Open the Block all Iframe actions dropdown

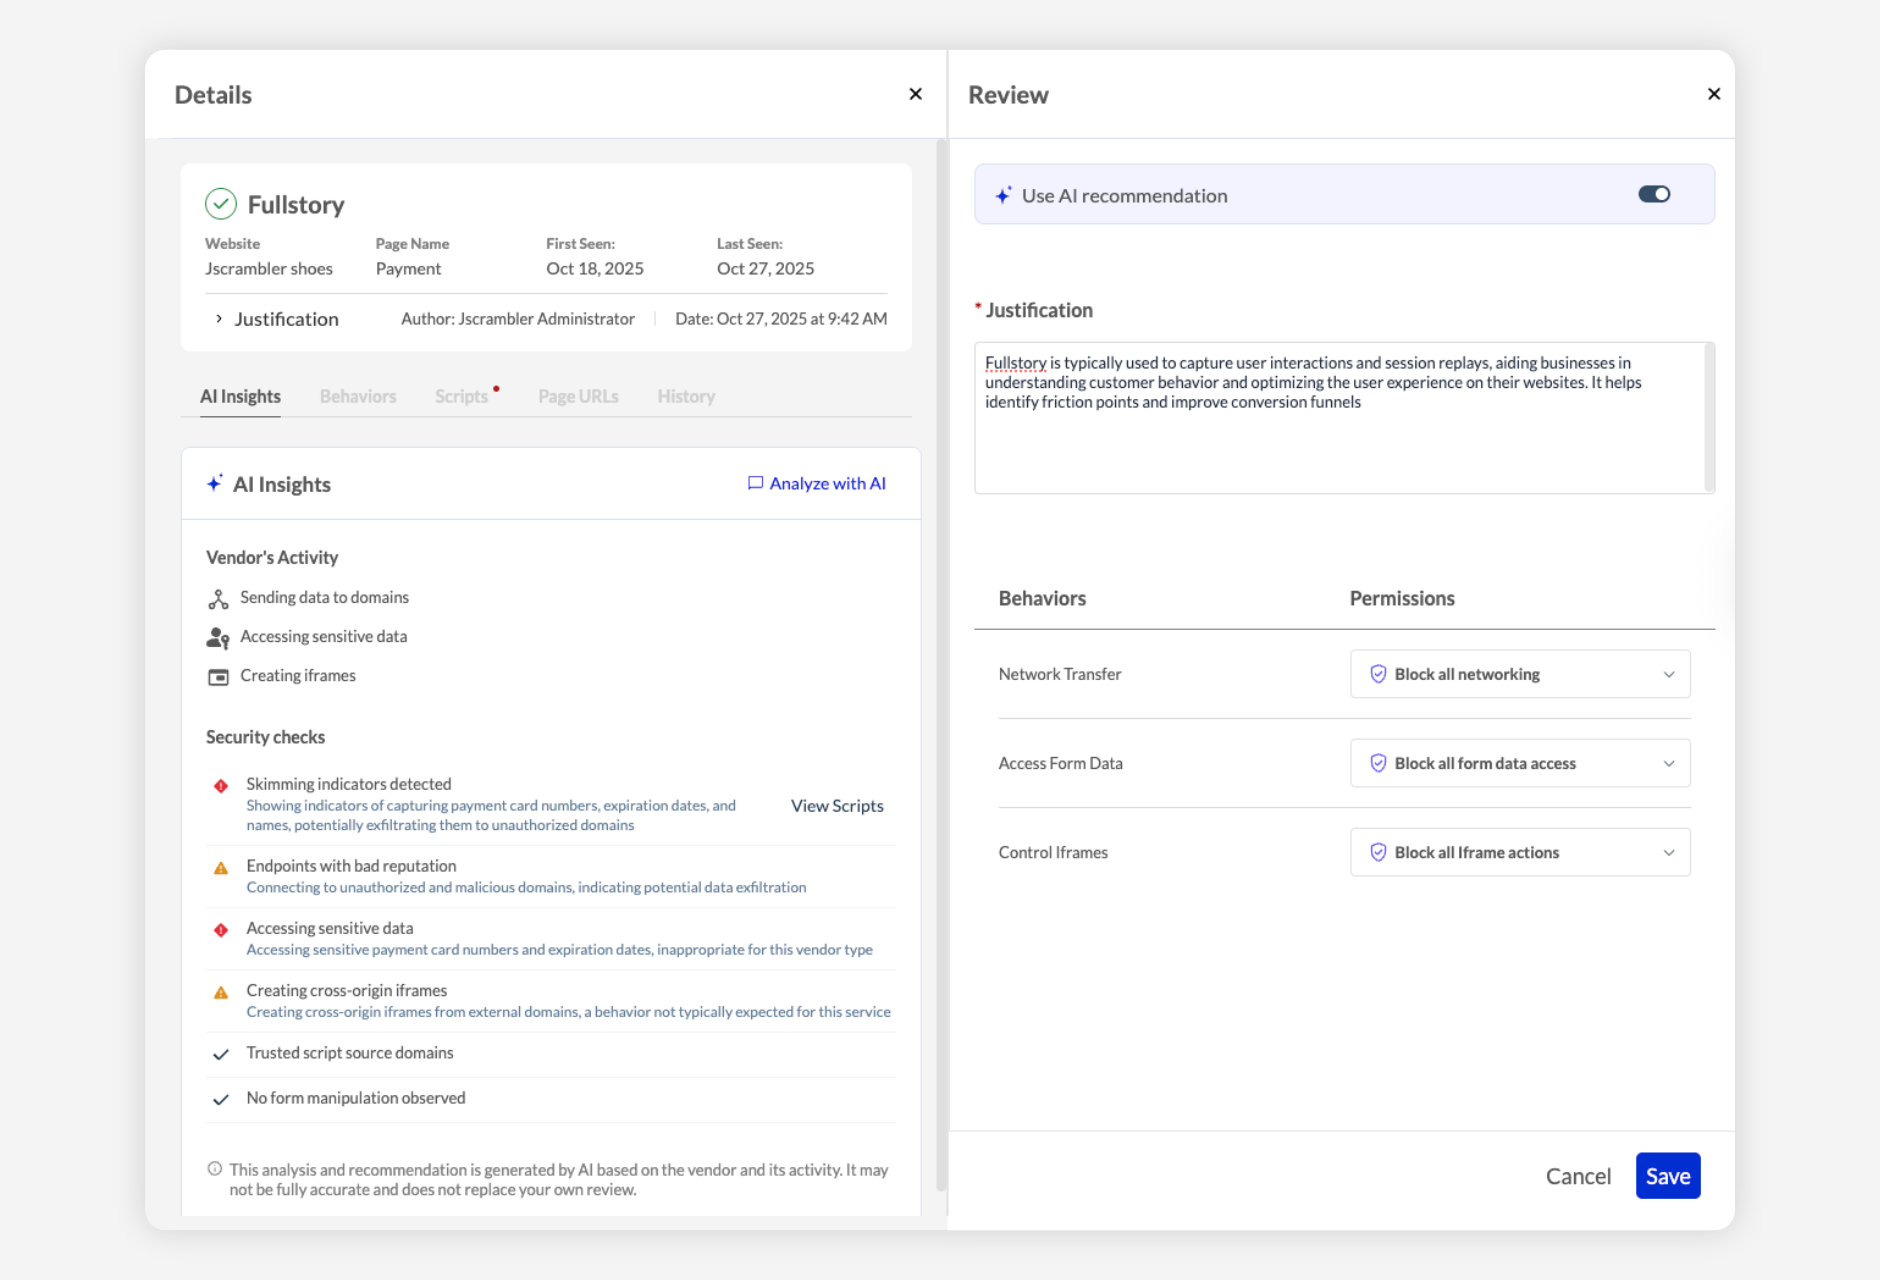(1668, 852)
